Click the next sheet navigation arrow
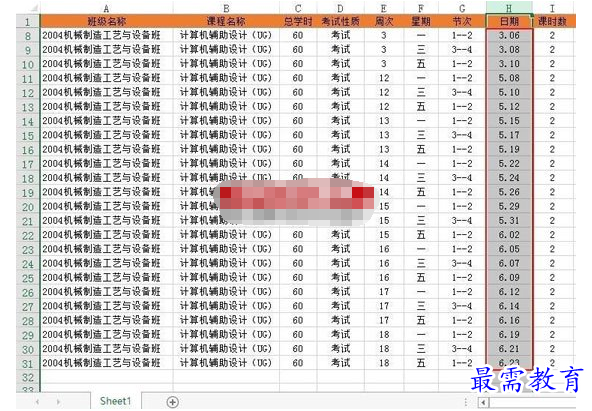Image resolution: width=592 pixels, height=411 pixels. tap(59, 402)
